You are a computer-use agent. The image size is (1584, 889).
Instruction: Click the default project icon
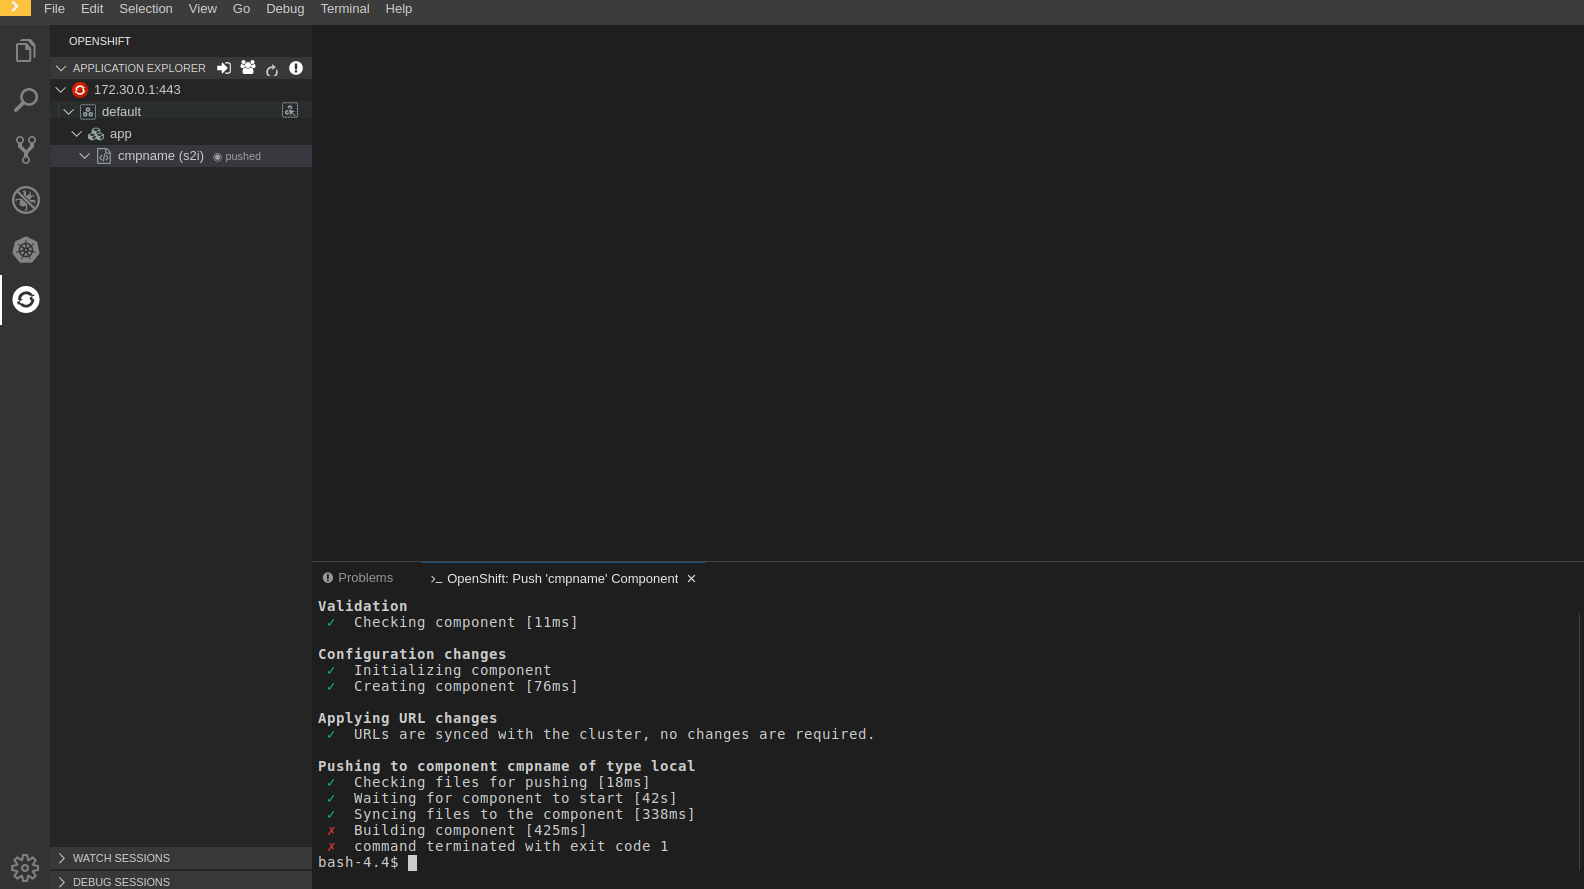coord(88,112)
